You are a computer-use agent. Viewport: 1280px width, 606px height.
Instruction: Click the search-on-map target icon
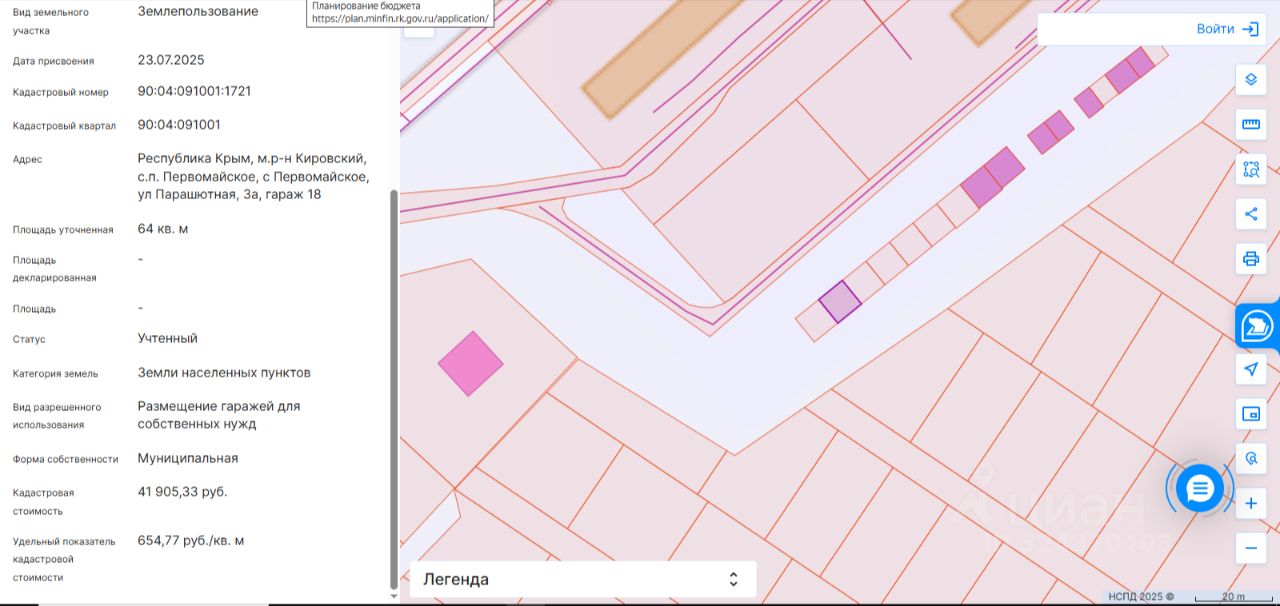1250,459
